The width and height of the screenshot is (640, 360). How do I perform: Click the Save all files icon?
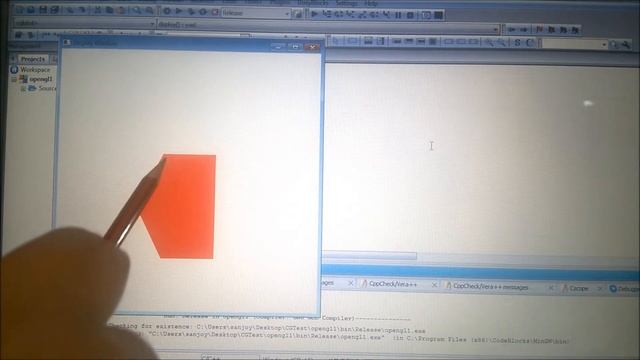pyautogui.click(x=54, y=9)
